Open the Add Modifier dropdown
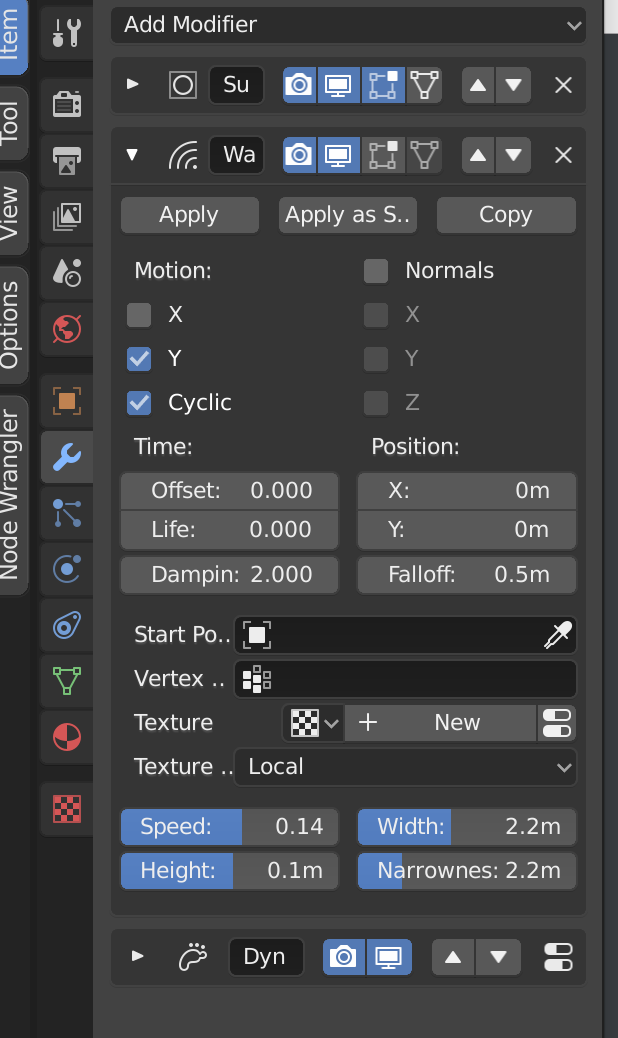This screenshot has height=1038, width=618. (348, 24)
